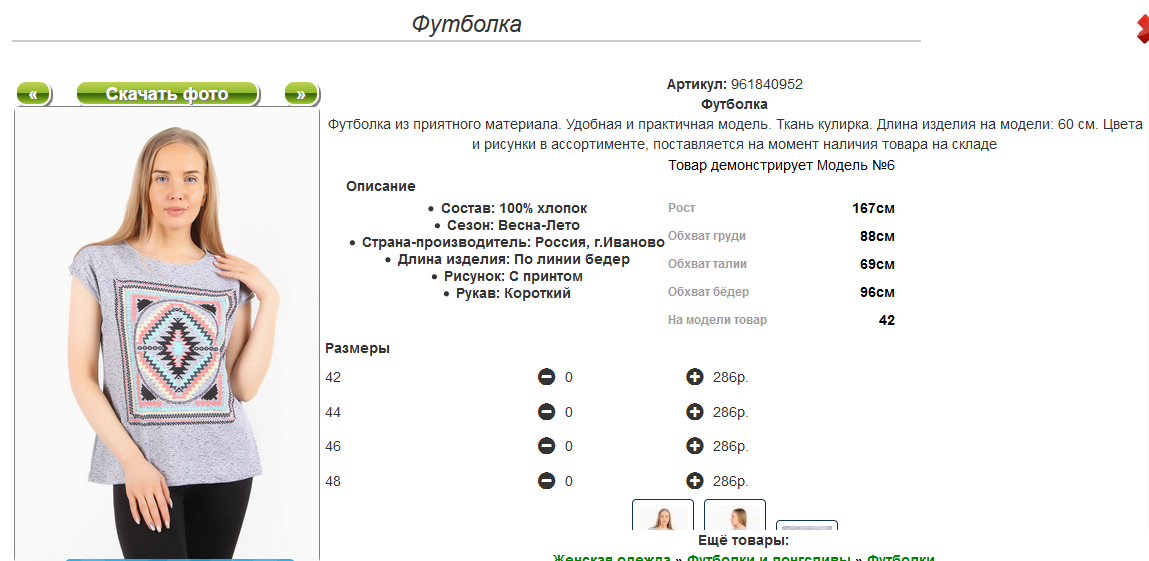
Task: Click the Обхват бёдер value 96см
Action: pos(877,292)
